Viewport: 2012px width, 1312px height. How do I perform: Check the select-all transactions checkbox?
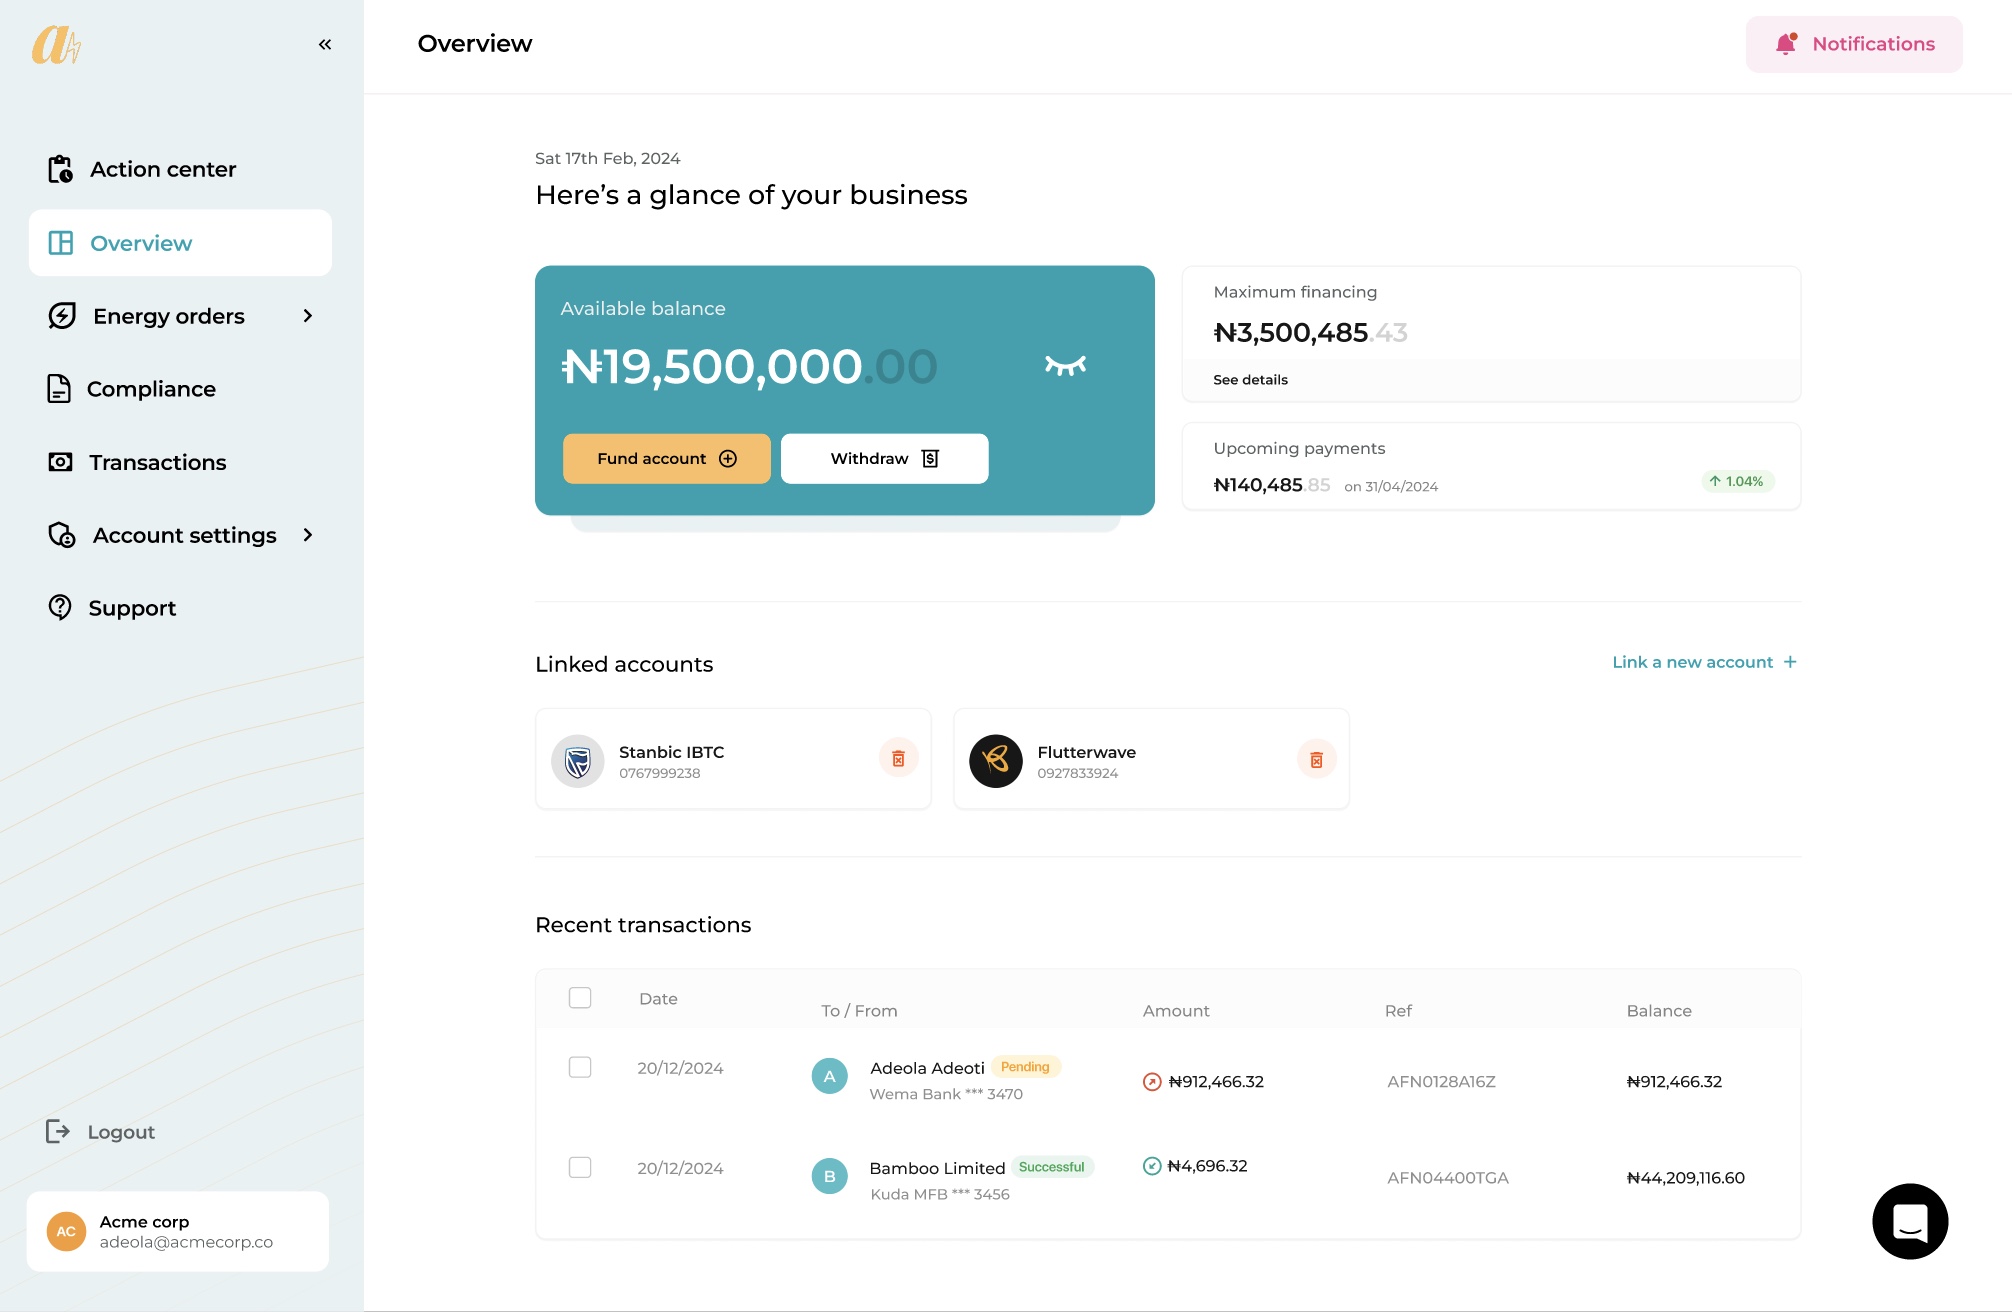pos(580,998)
